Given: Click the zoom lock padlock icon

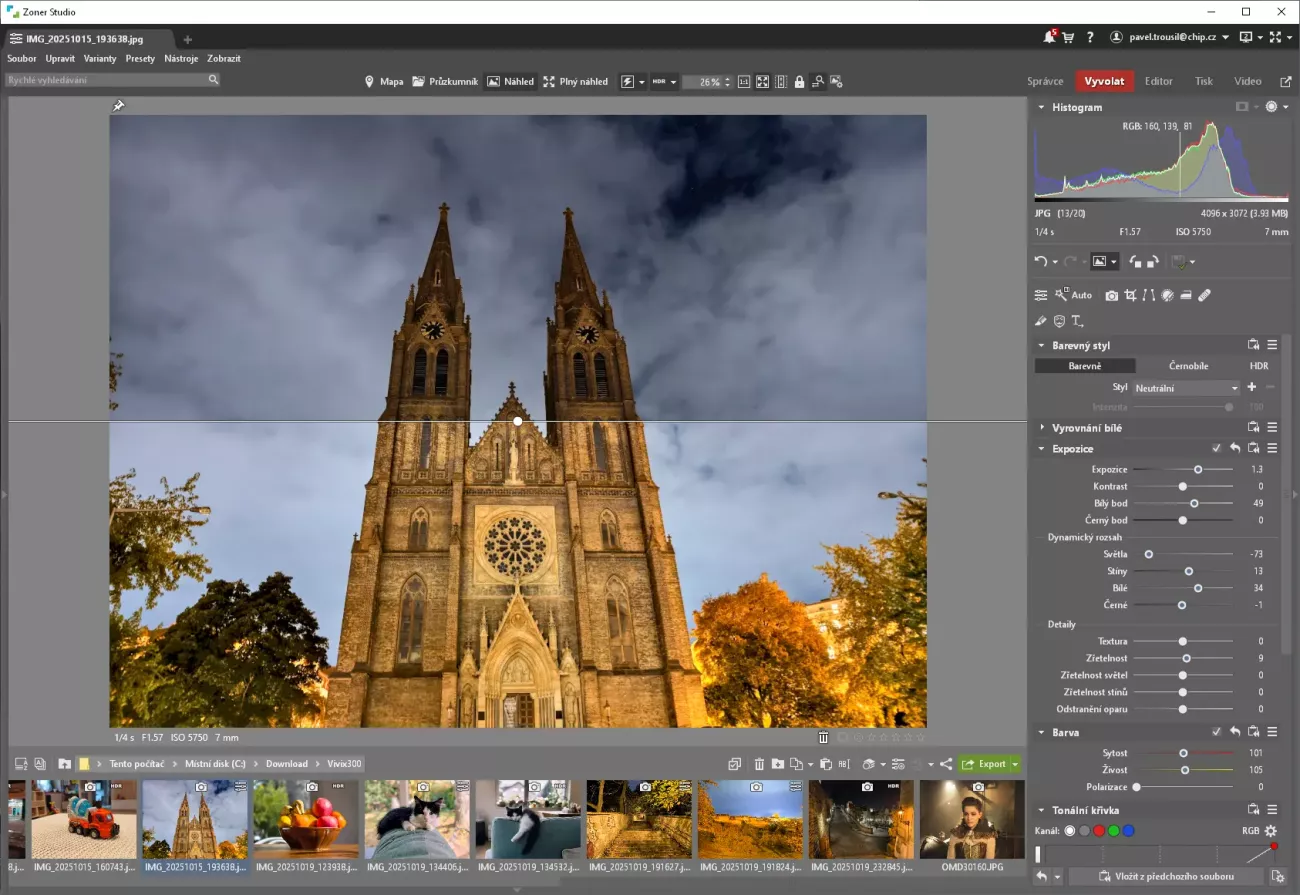Looking at the screenshot, I should pos(799,82).
